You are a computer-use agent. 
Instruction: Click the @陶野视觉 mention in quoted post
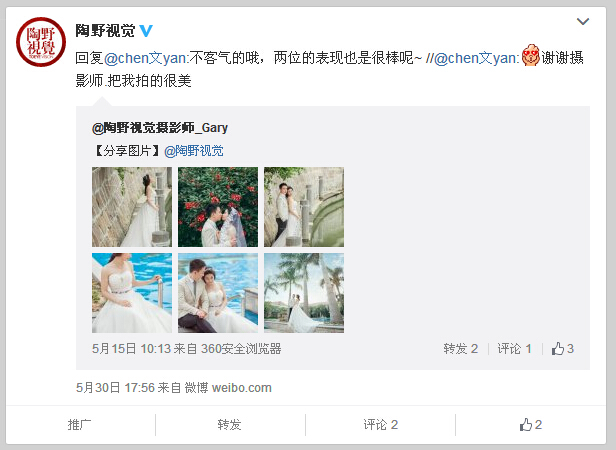pos(194,151)
